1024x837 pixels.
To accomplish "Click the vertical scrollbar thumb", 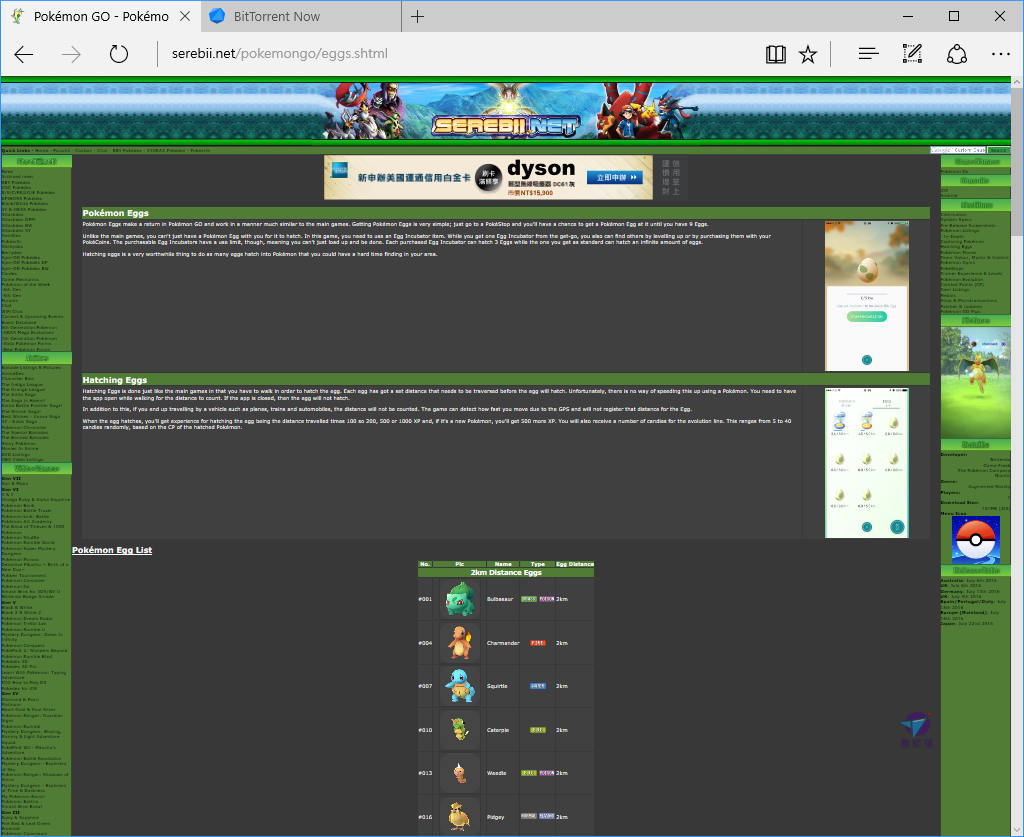I will point(1017,162).
